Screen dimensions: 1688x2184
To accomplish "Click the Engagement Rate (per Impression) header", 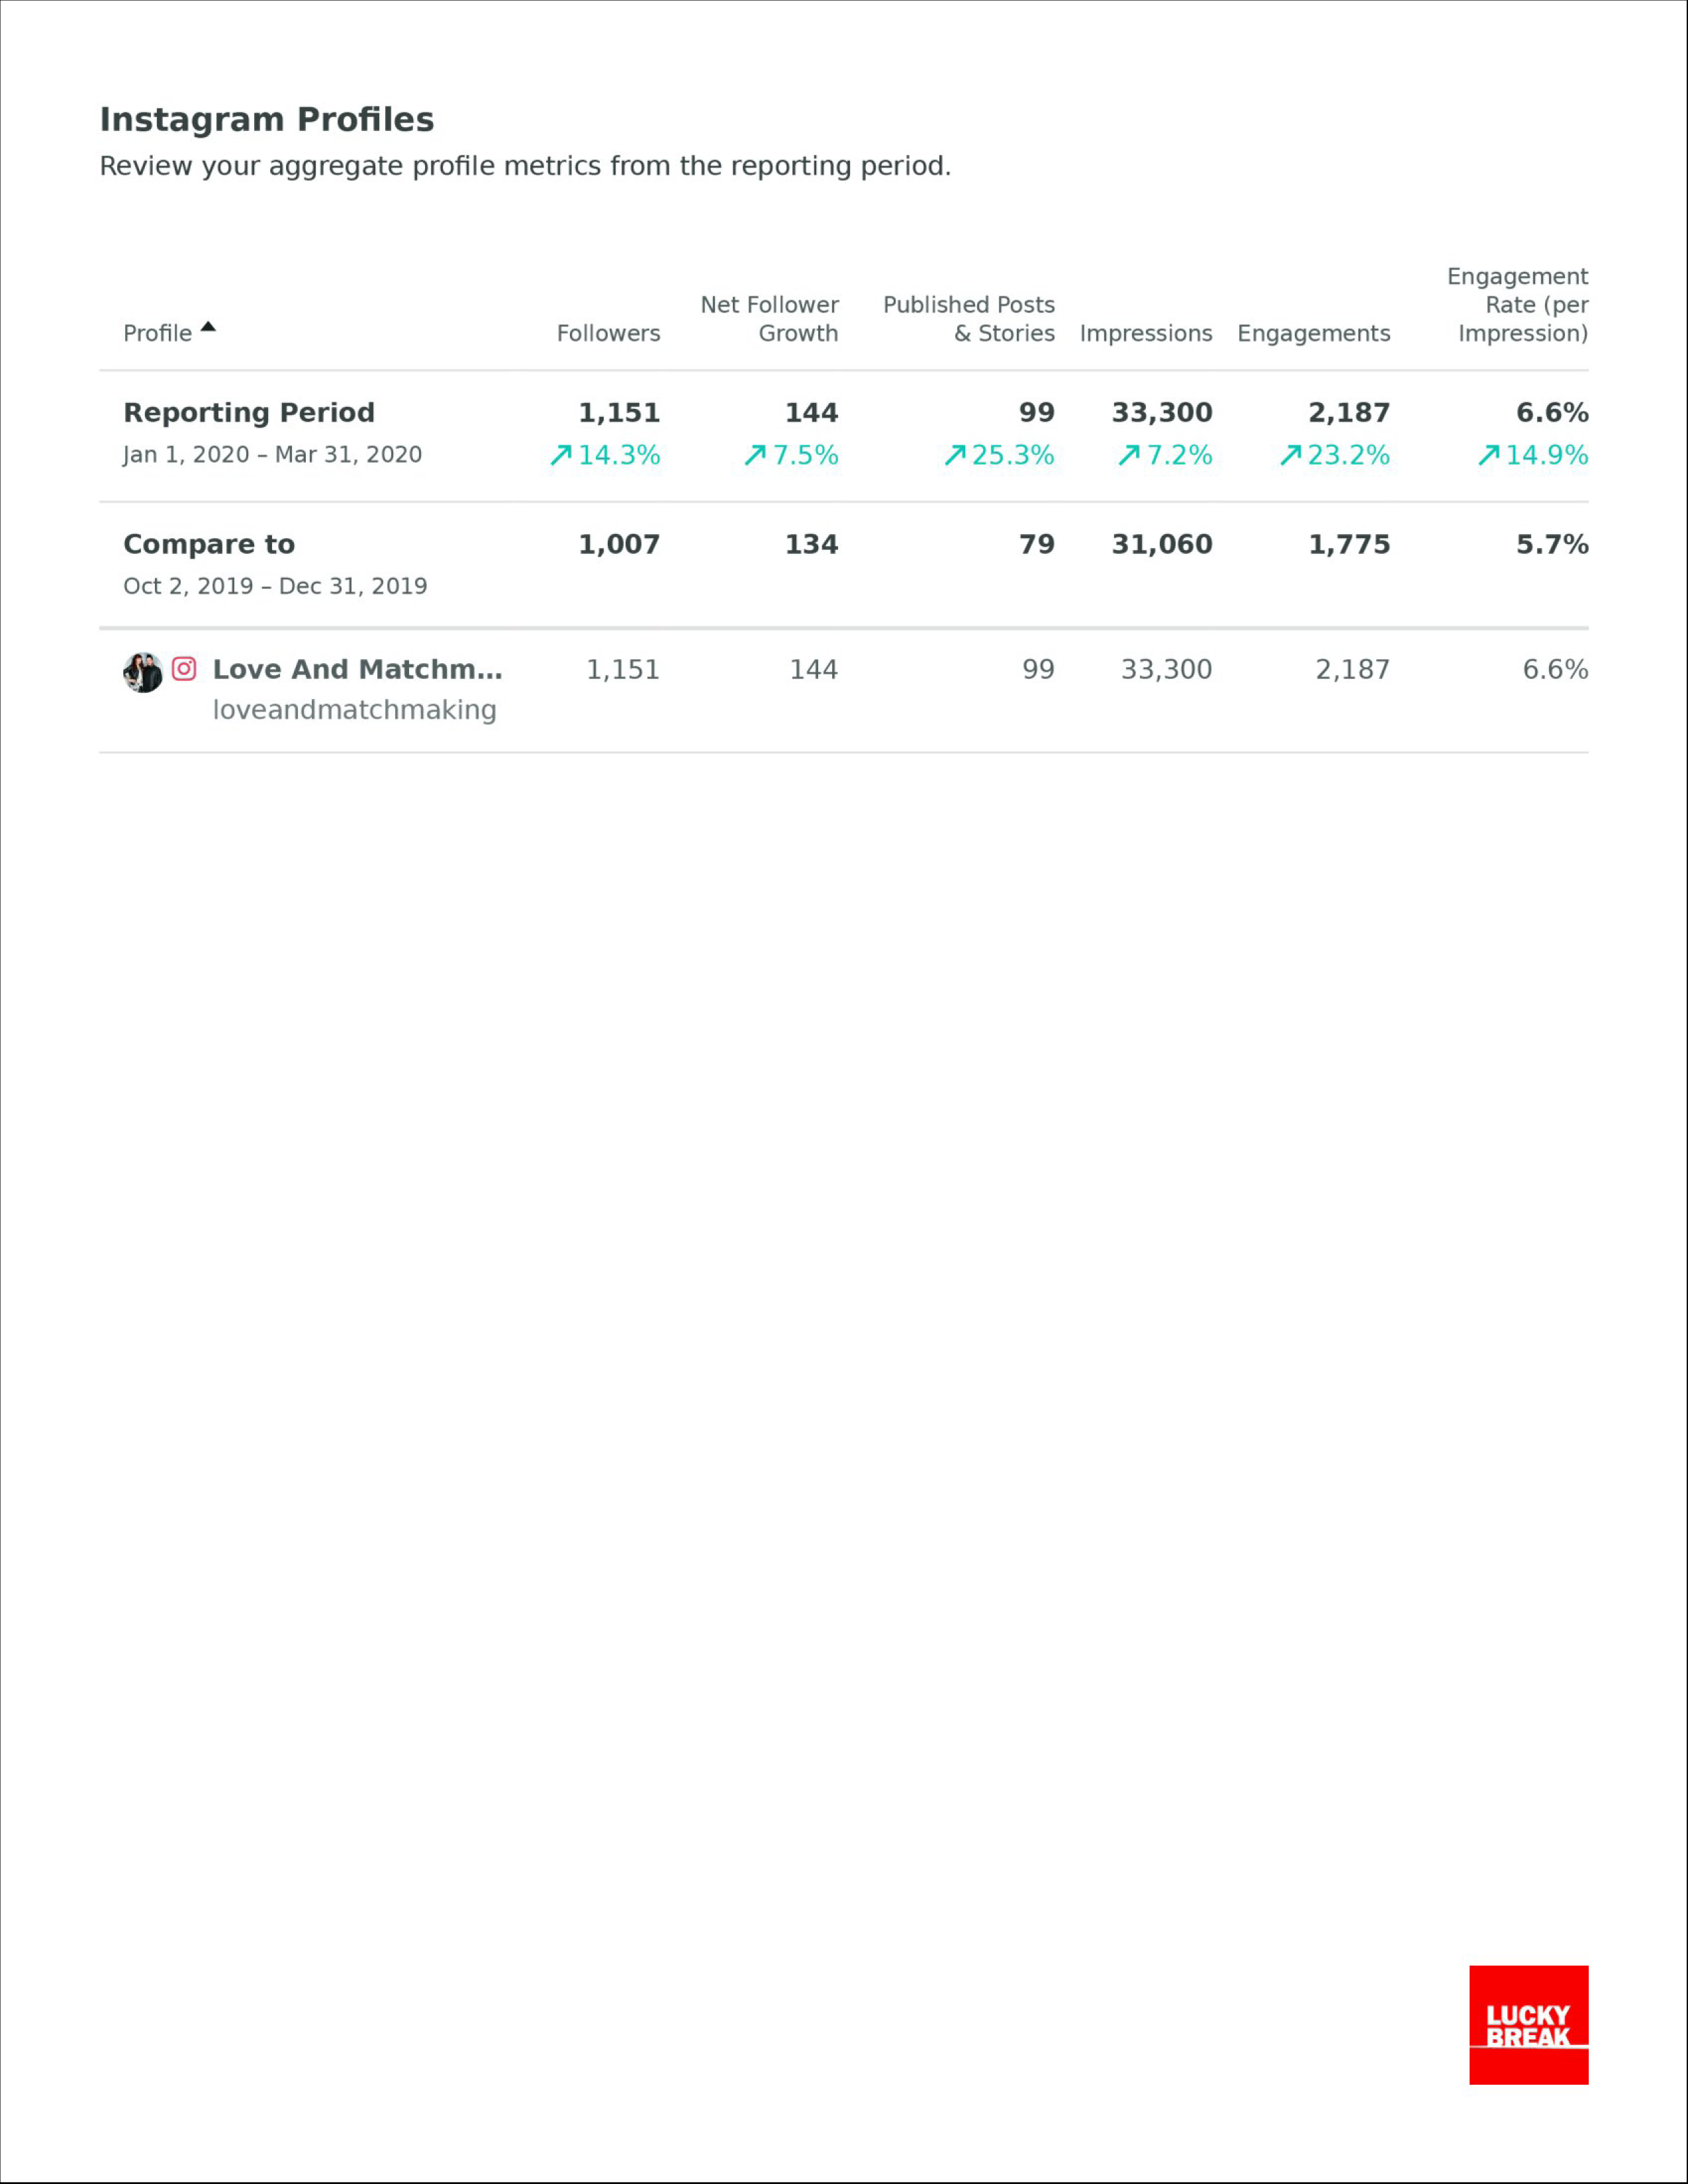I will (x=1517, y=305).
